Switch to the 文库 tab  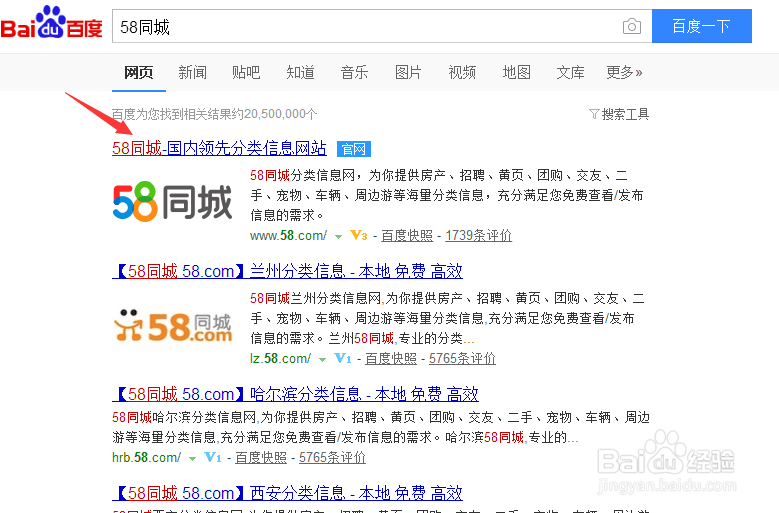[570, 73]
